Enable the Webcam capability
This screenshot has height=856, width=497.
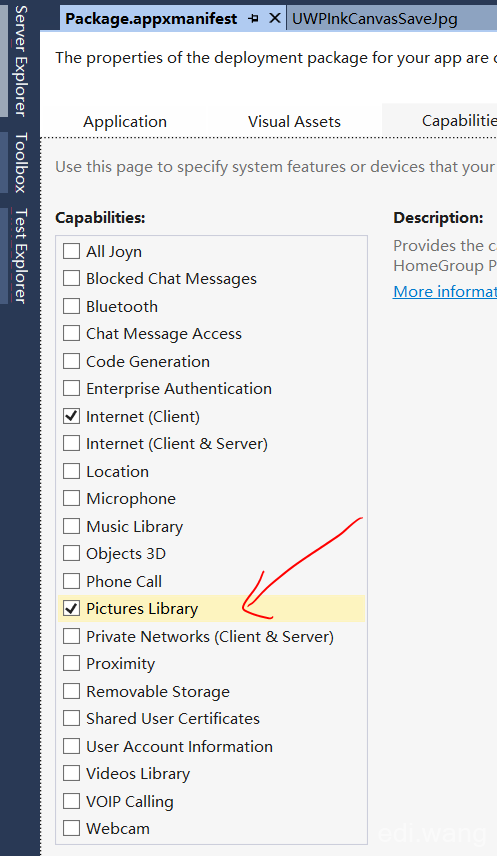72,828
